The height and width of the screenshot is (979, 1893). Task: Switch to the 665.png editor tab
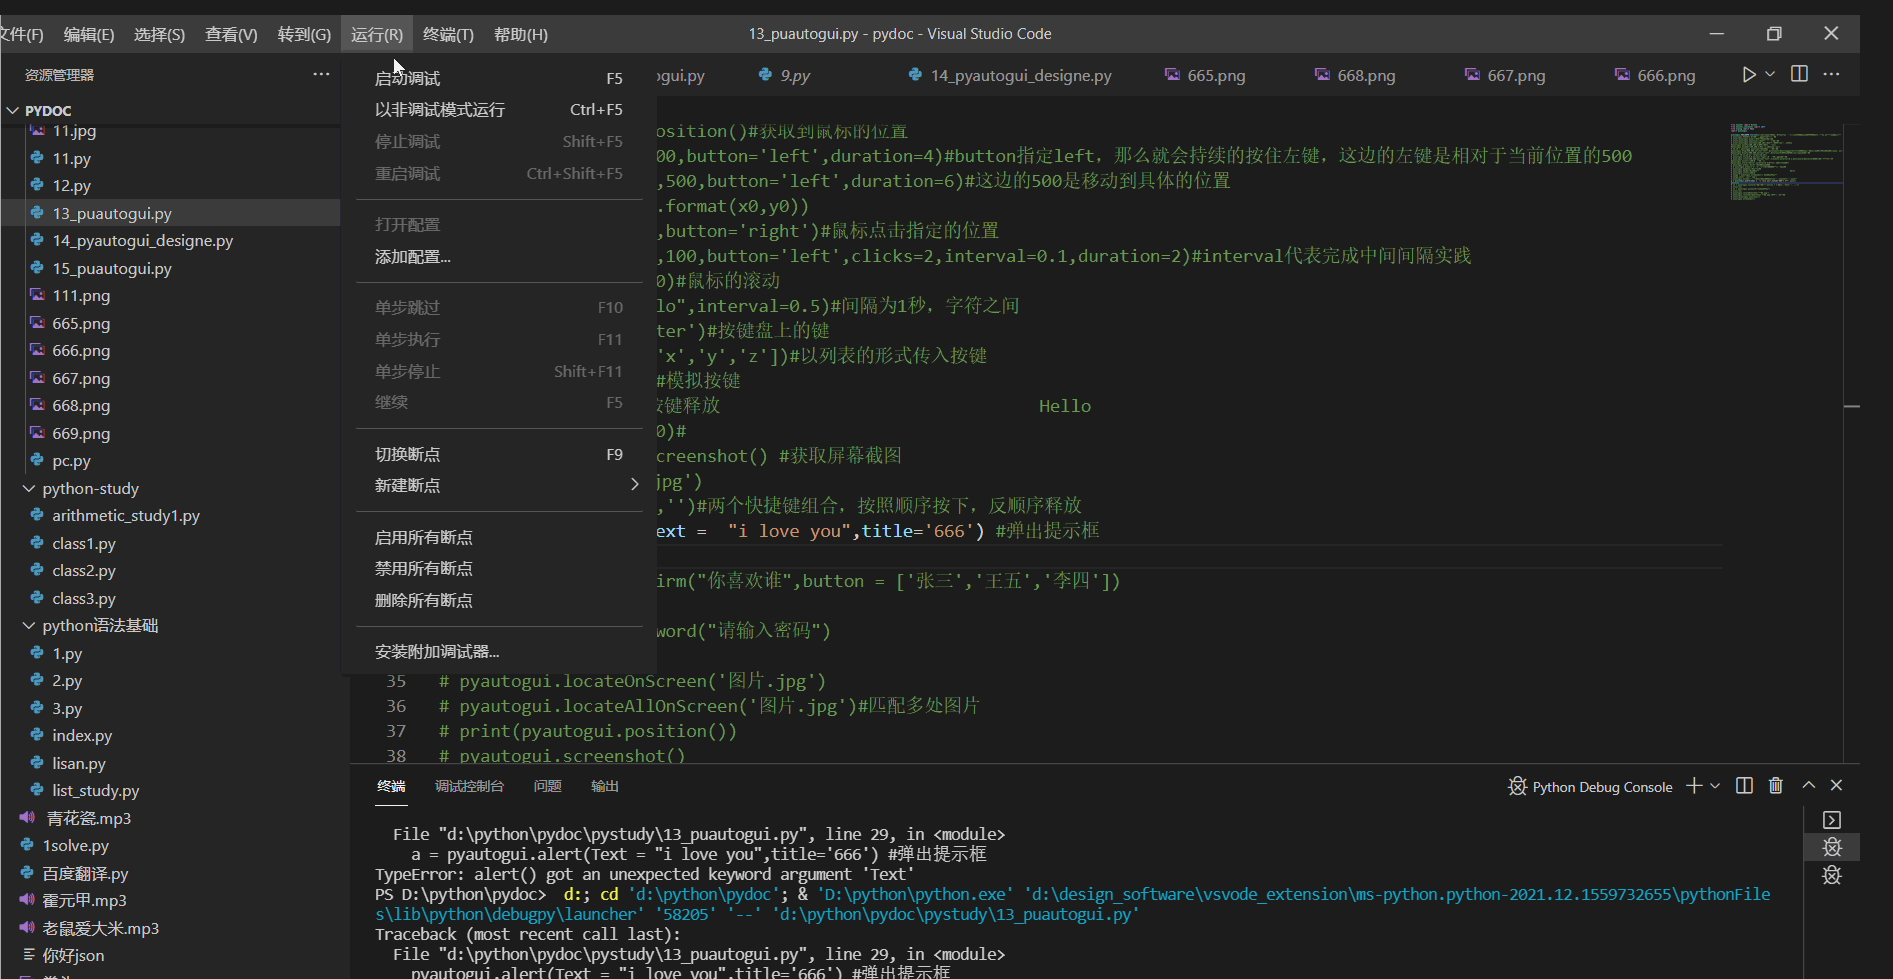click(1216, 75)
